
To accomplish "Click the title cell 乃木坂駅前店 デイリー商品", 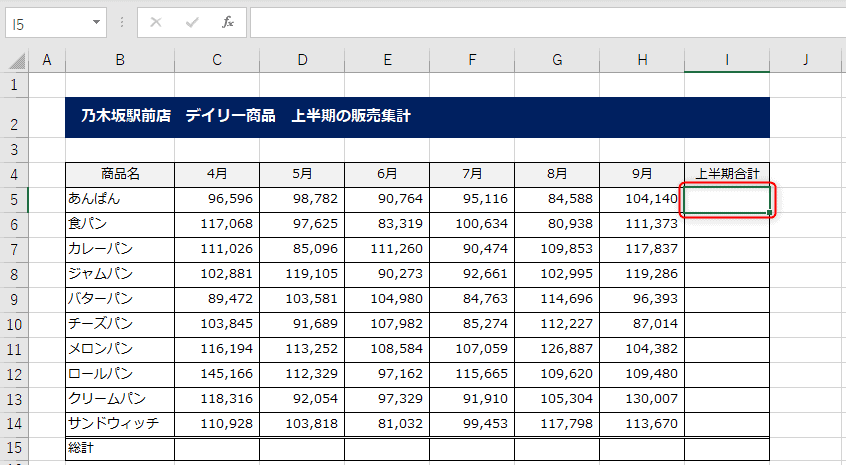I will pyautogui.click(x=417, y=117).
